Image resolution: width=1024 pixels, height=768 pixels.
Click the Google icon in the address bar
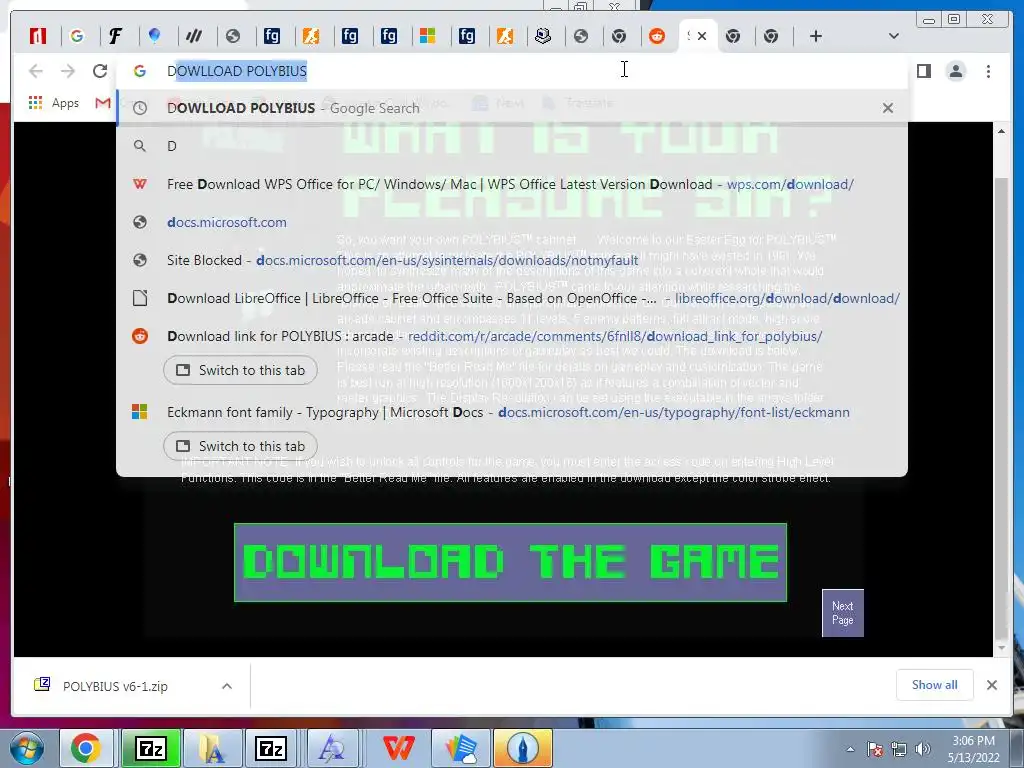click(x=140, y=71)
